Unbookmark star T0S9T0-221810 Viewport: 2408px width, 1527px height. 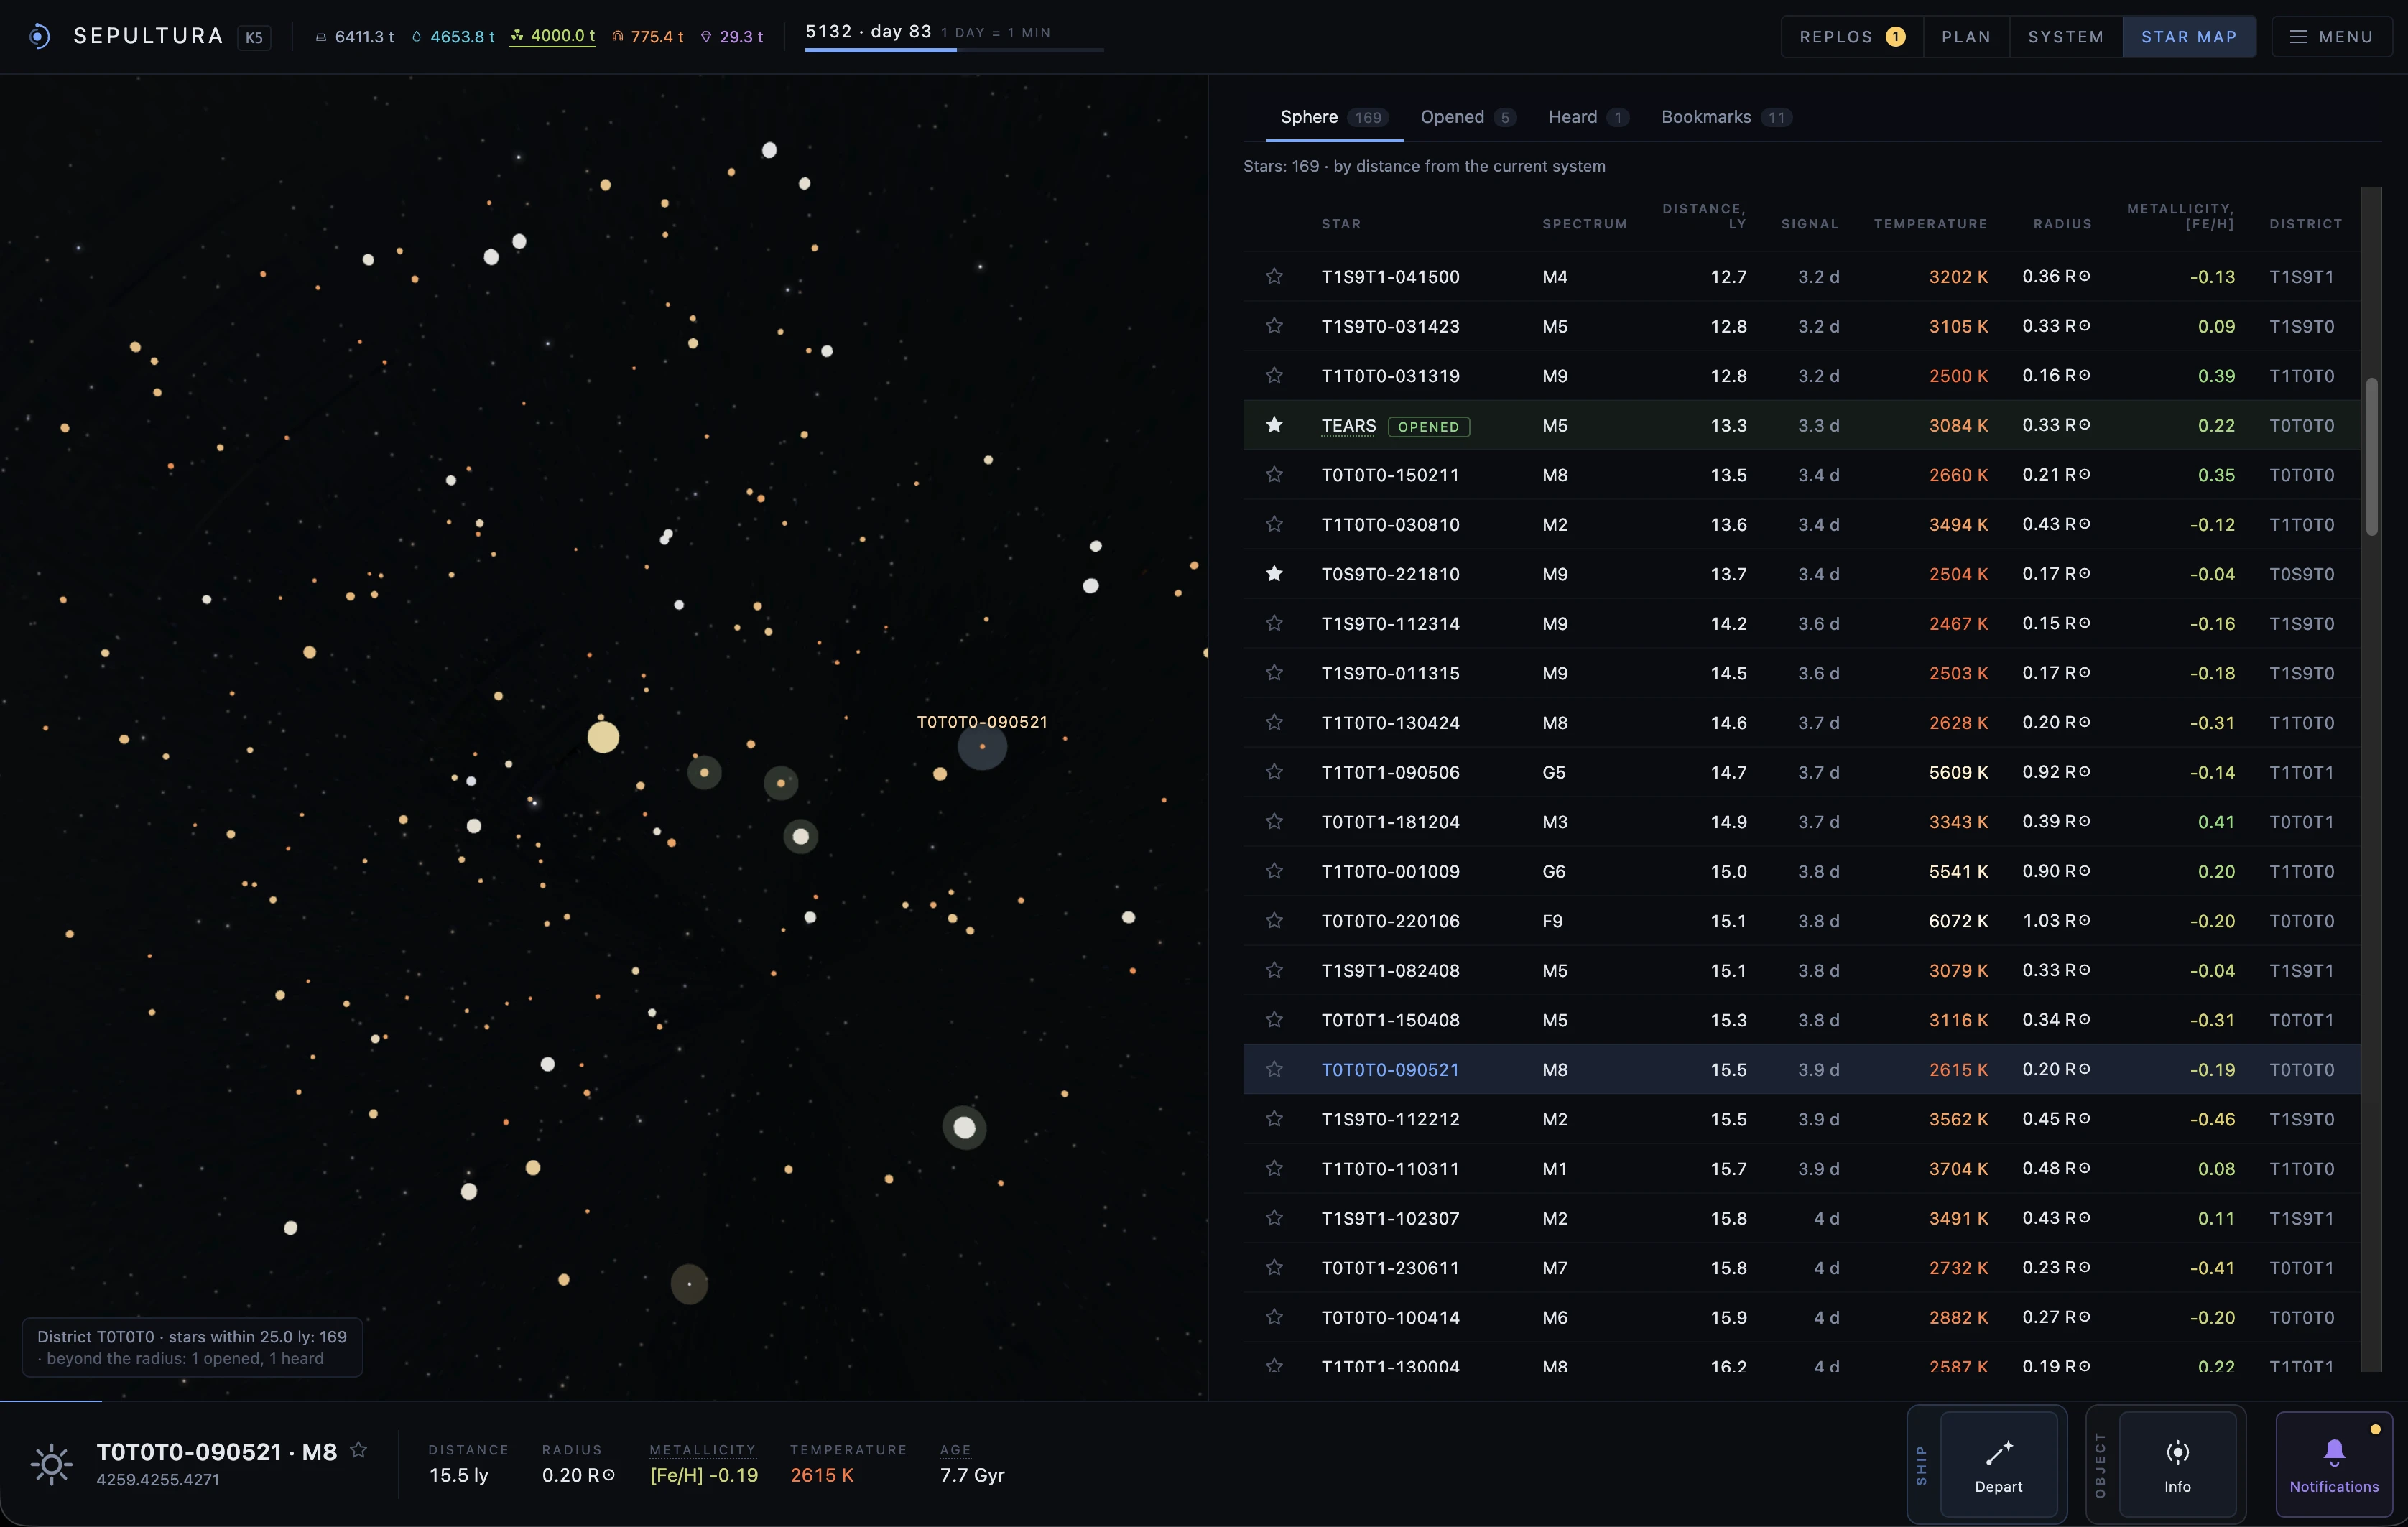1274,573
